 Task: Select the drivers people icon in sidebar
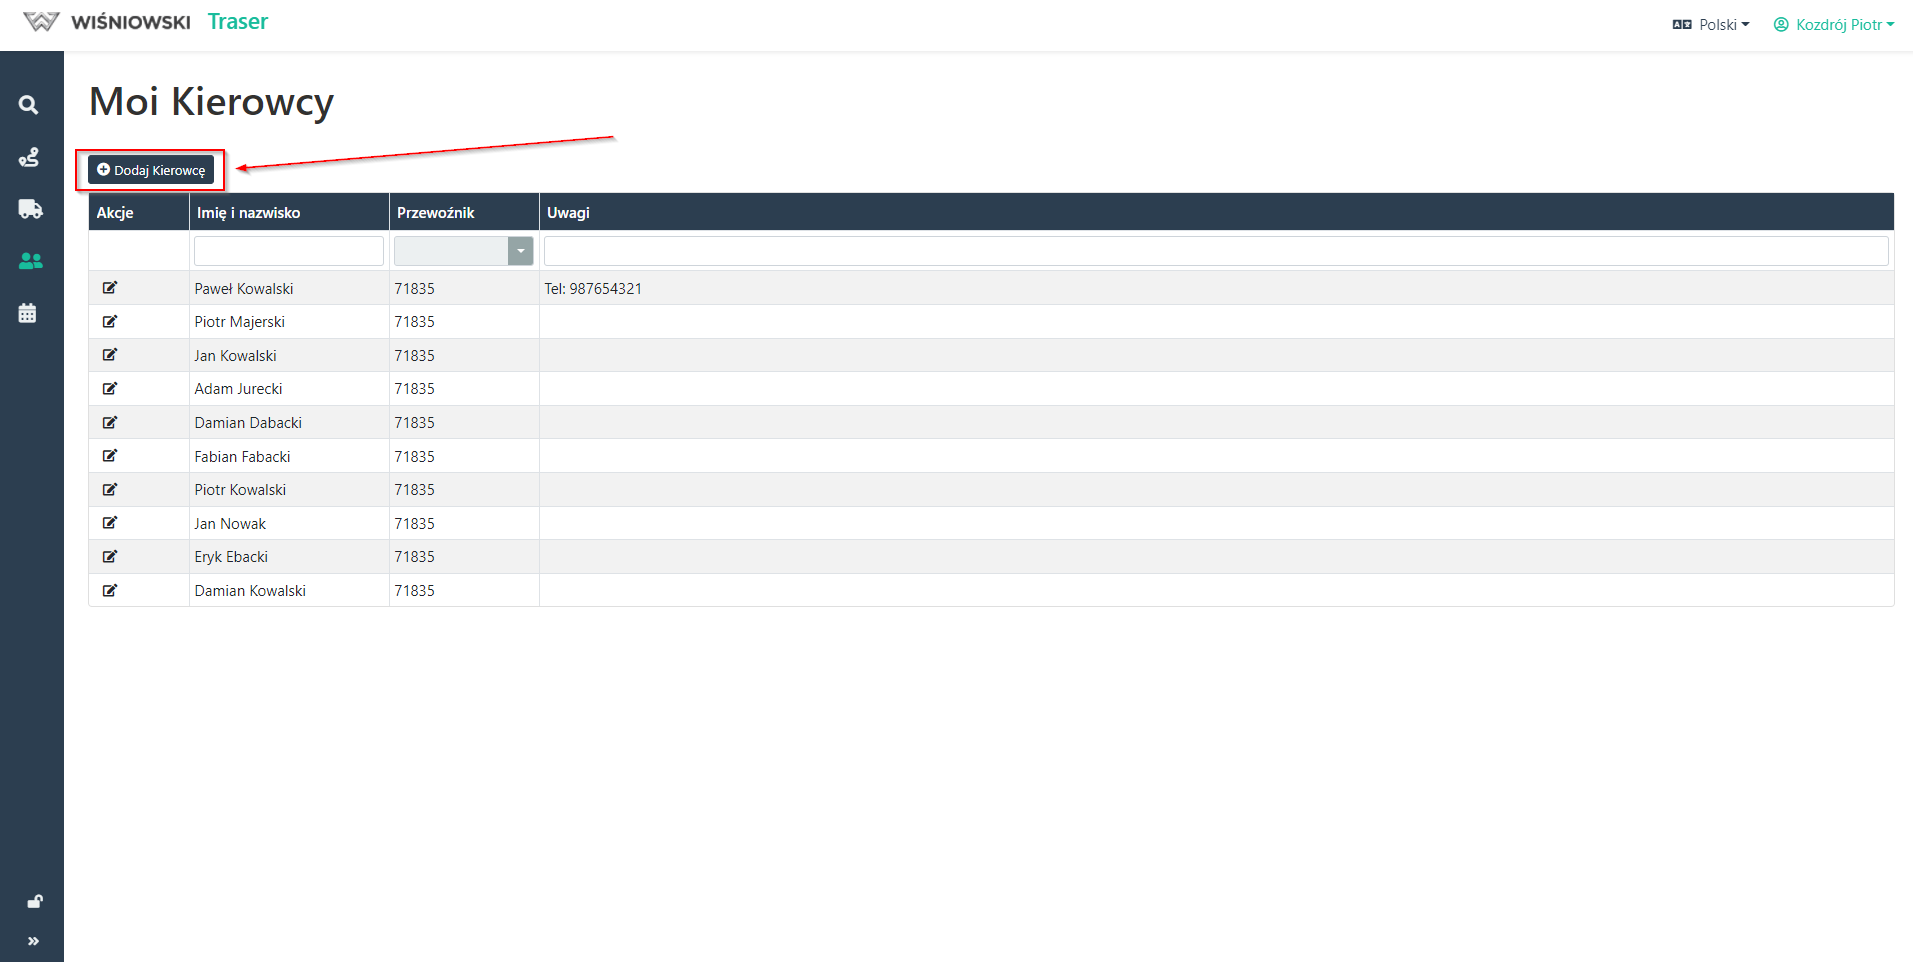pyautogui.click(x=30, y=261)
